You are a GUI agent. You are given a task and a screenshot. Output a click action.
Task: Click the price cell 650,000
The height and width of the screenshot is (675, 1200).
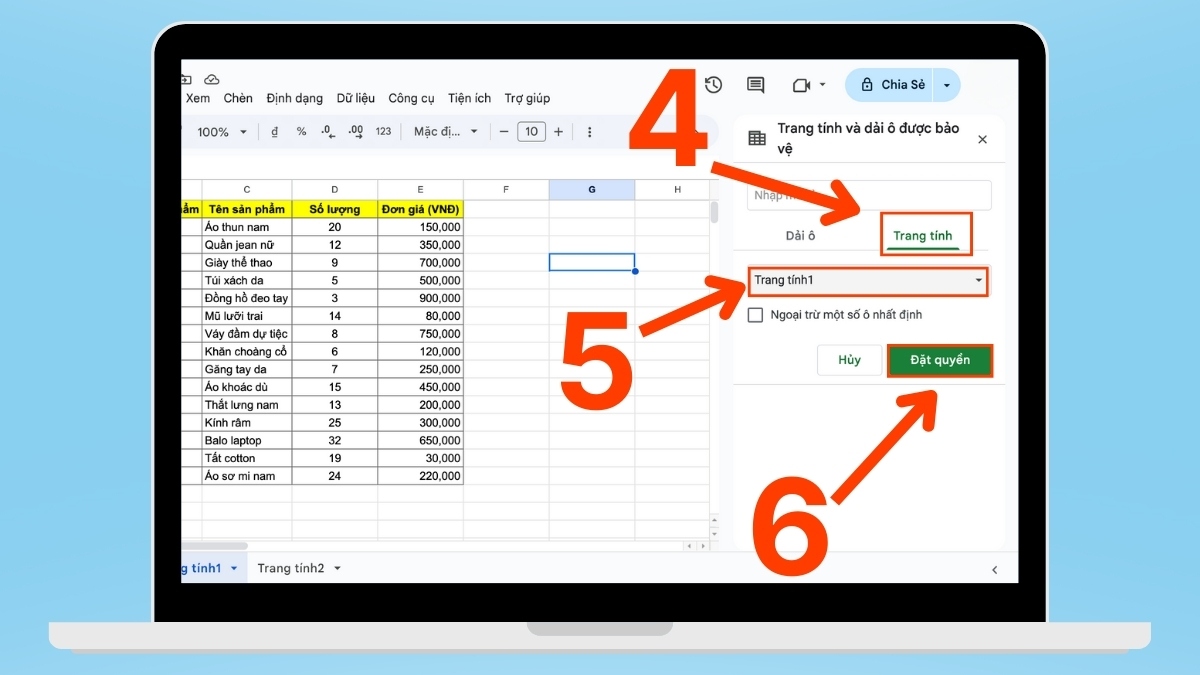[421, 440]
